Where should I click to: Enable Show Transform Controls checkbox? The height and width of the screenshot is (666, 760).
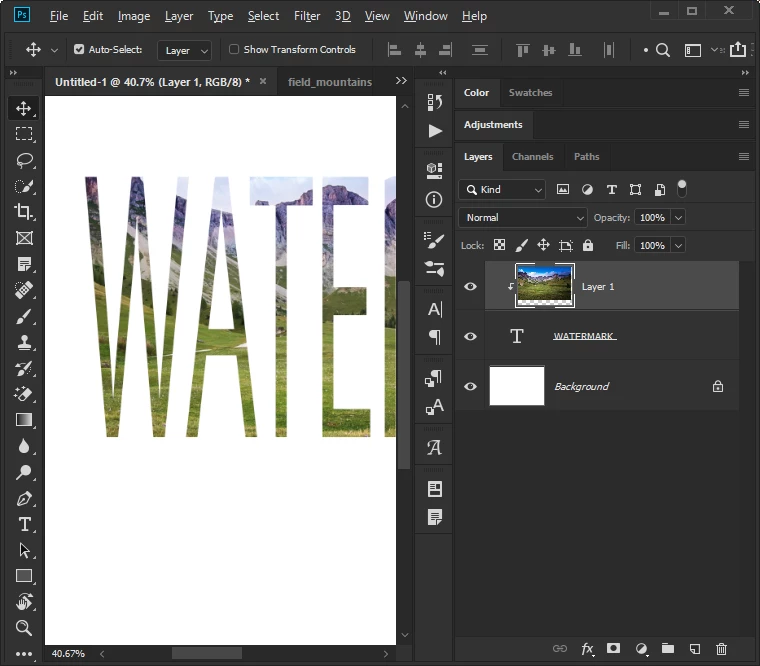click(x=234, y=49)
